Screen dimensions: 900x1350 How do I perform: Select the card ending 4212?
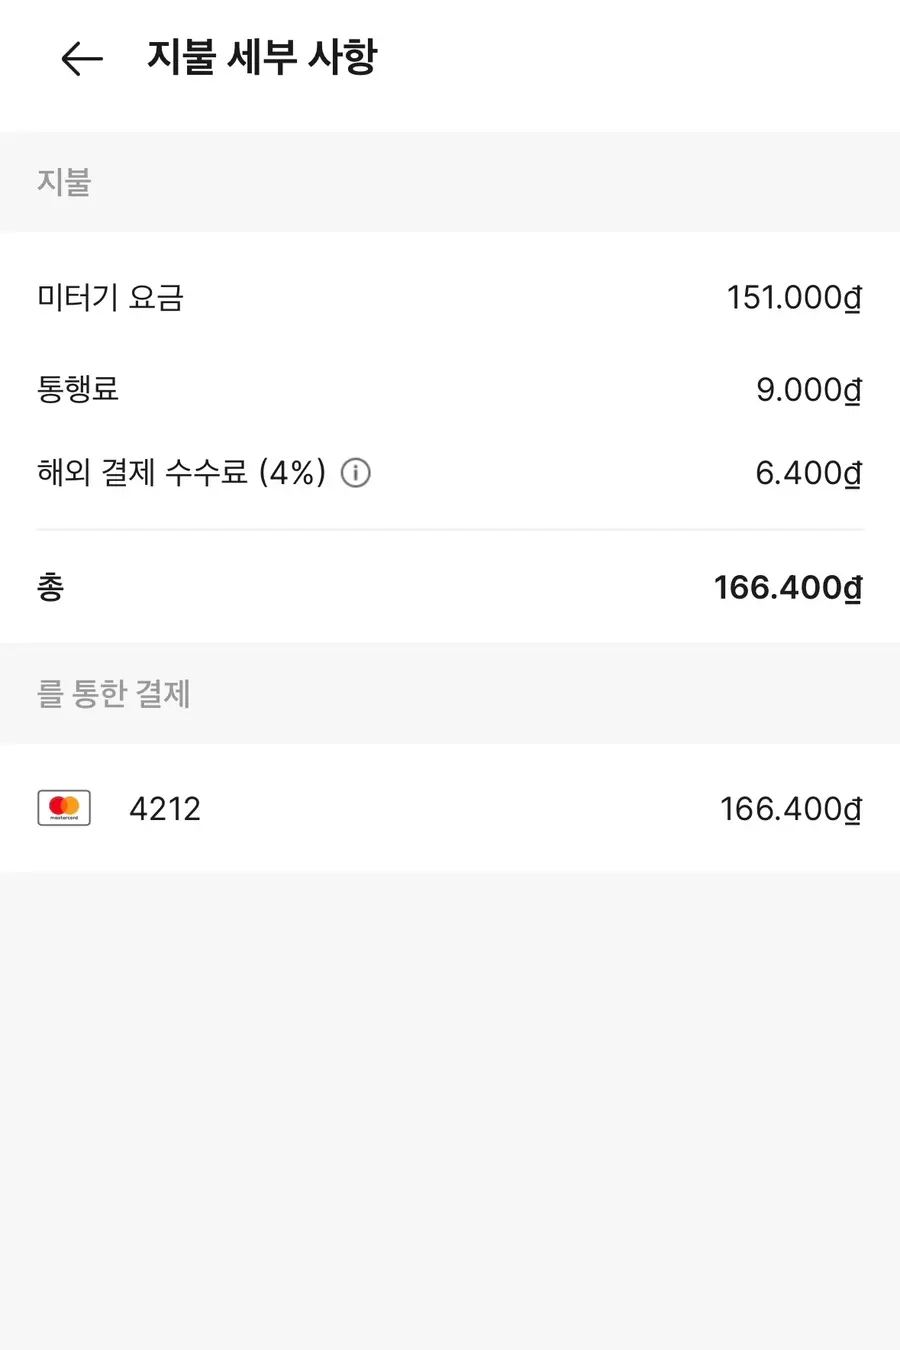pos(165,809)
